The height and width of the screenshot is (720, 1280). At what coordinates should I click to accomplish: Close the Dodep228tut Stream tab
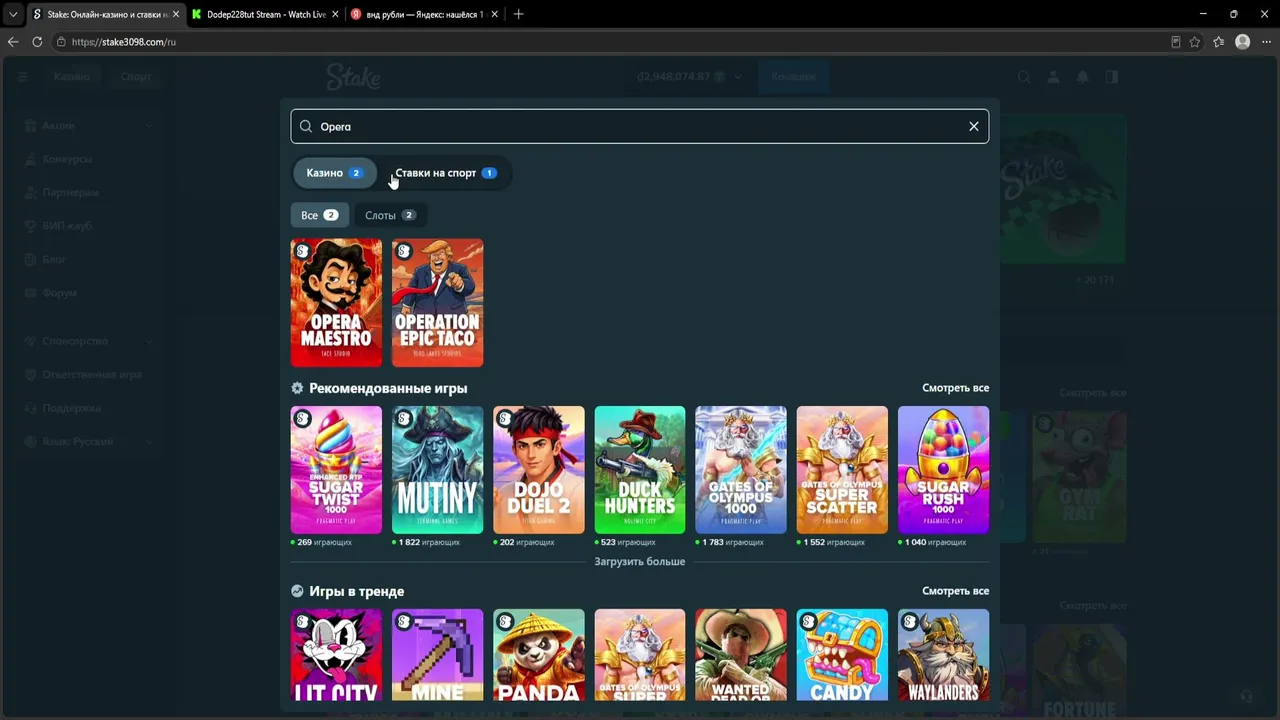pos(334,15)
